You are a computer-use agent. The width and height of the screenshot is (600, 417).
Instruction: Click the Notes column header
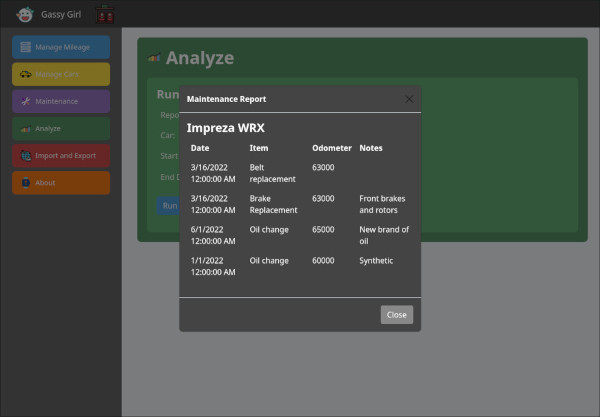pos(371,148)
